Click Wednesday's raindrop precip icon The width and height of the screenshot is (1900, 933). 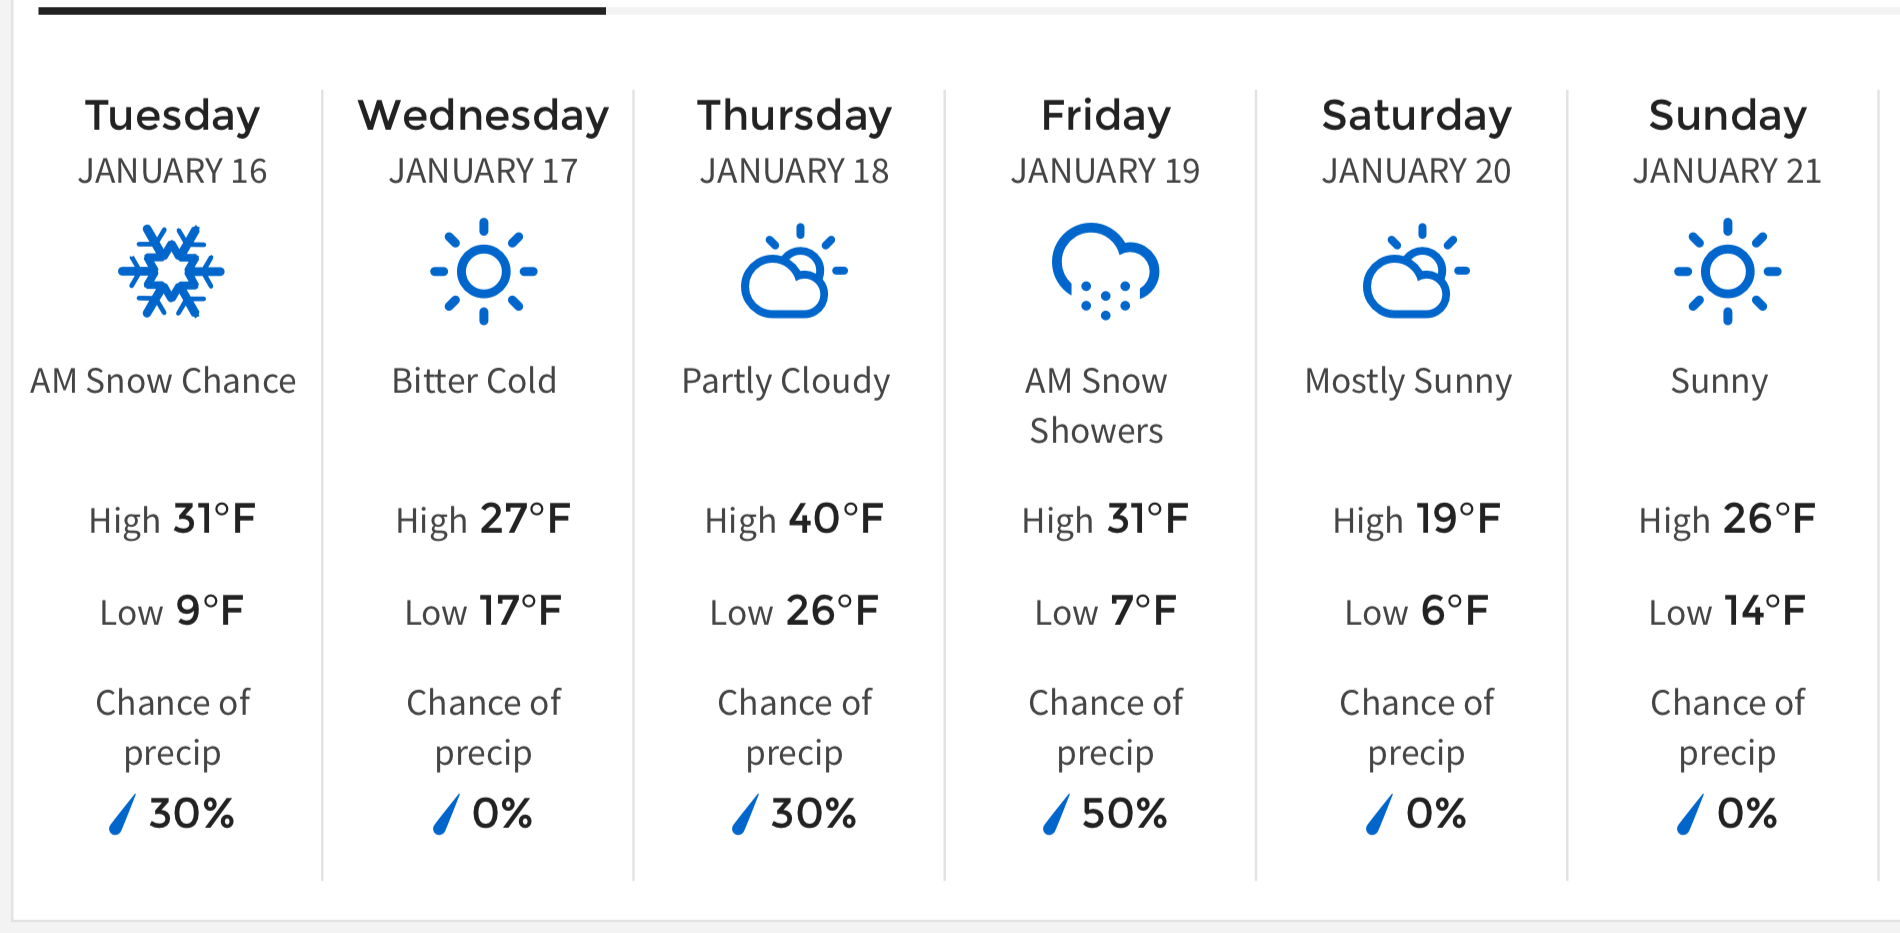pyautogui.click(x=446, y=814)
